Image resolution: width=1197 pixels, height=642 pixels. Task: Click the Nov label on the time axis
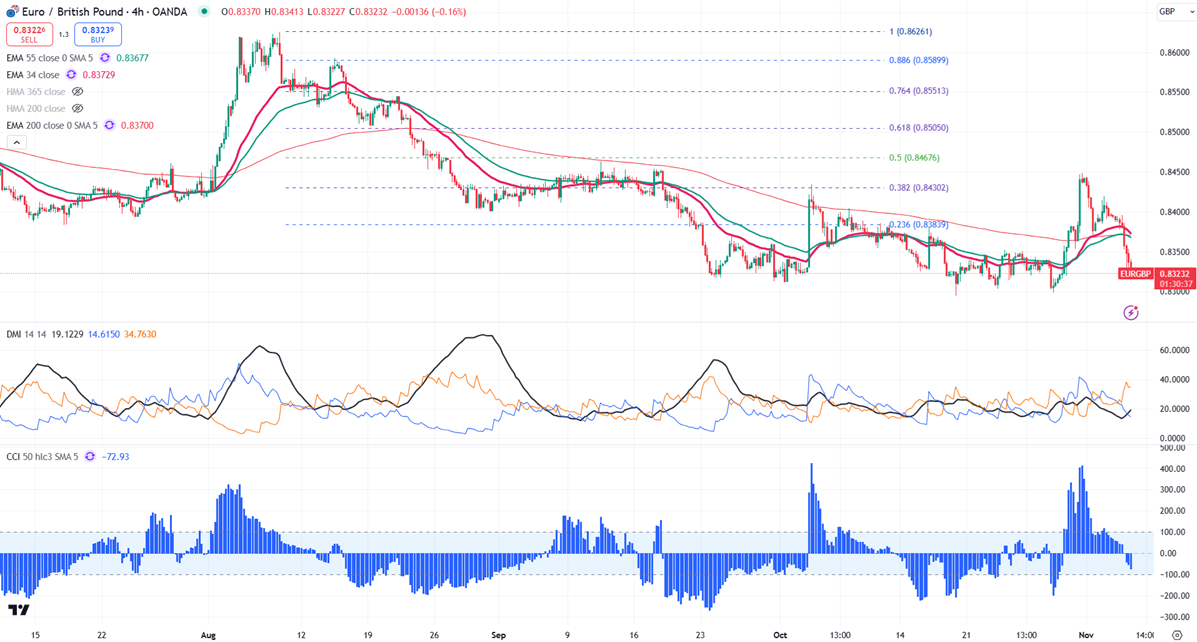(x=1086, y=635)
